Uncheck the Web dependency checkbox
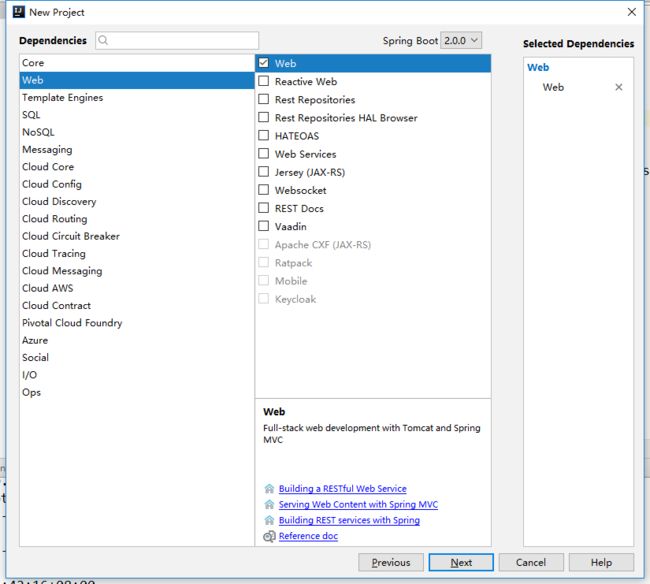 tap(264, 63)
